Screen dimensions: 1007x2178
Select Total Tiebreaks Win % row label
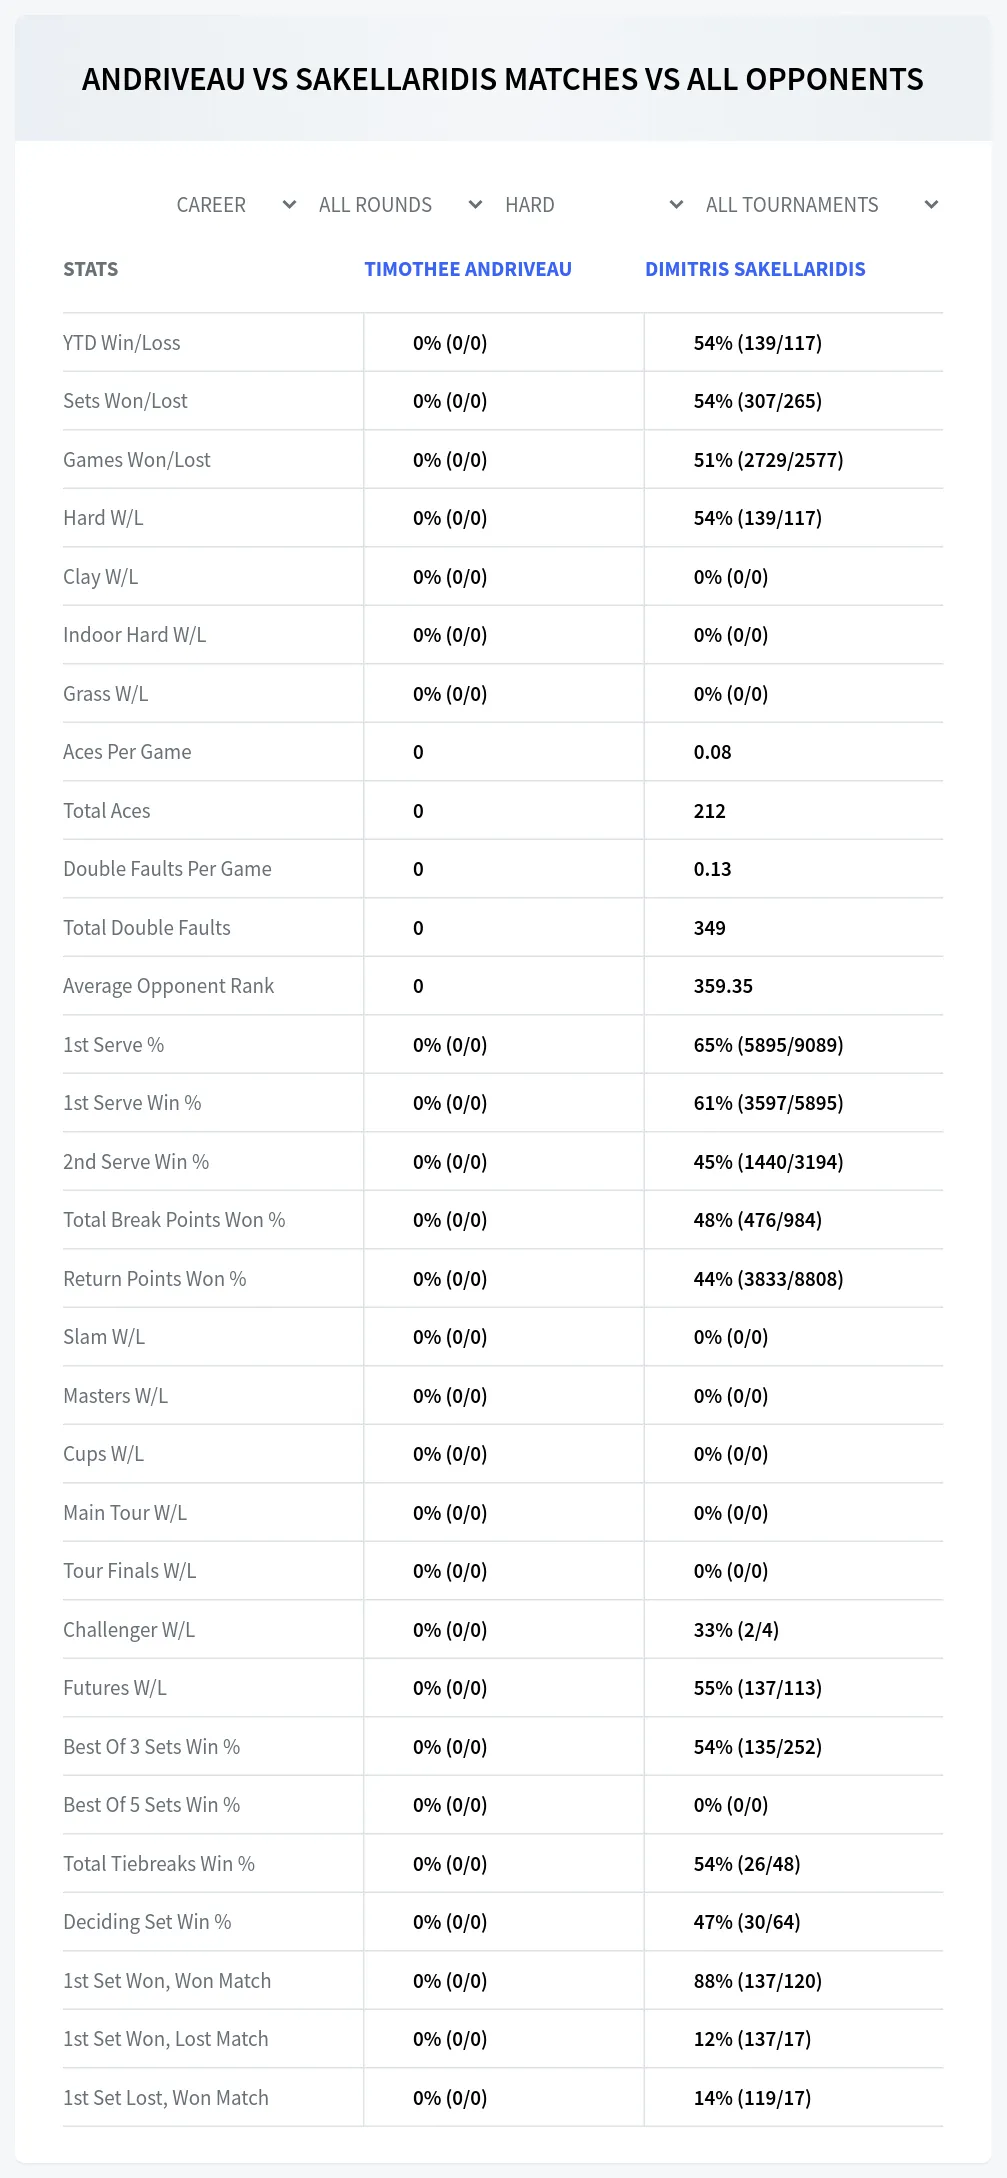[159, 1864]
